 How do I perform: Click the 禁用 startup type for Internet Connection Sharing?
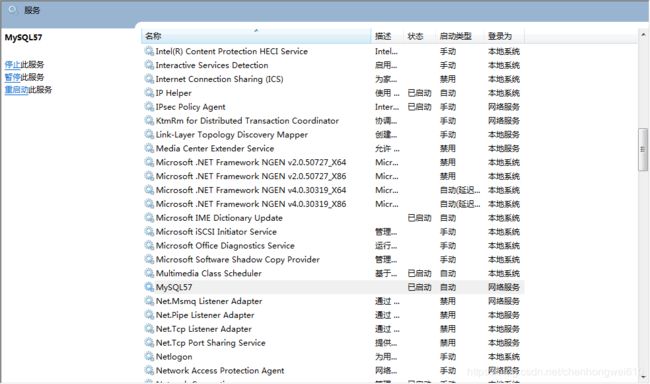coord(448,79)
